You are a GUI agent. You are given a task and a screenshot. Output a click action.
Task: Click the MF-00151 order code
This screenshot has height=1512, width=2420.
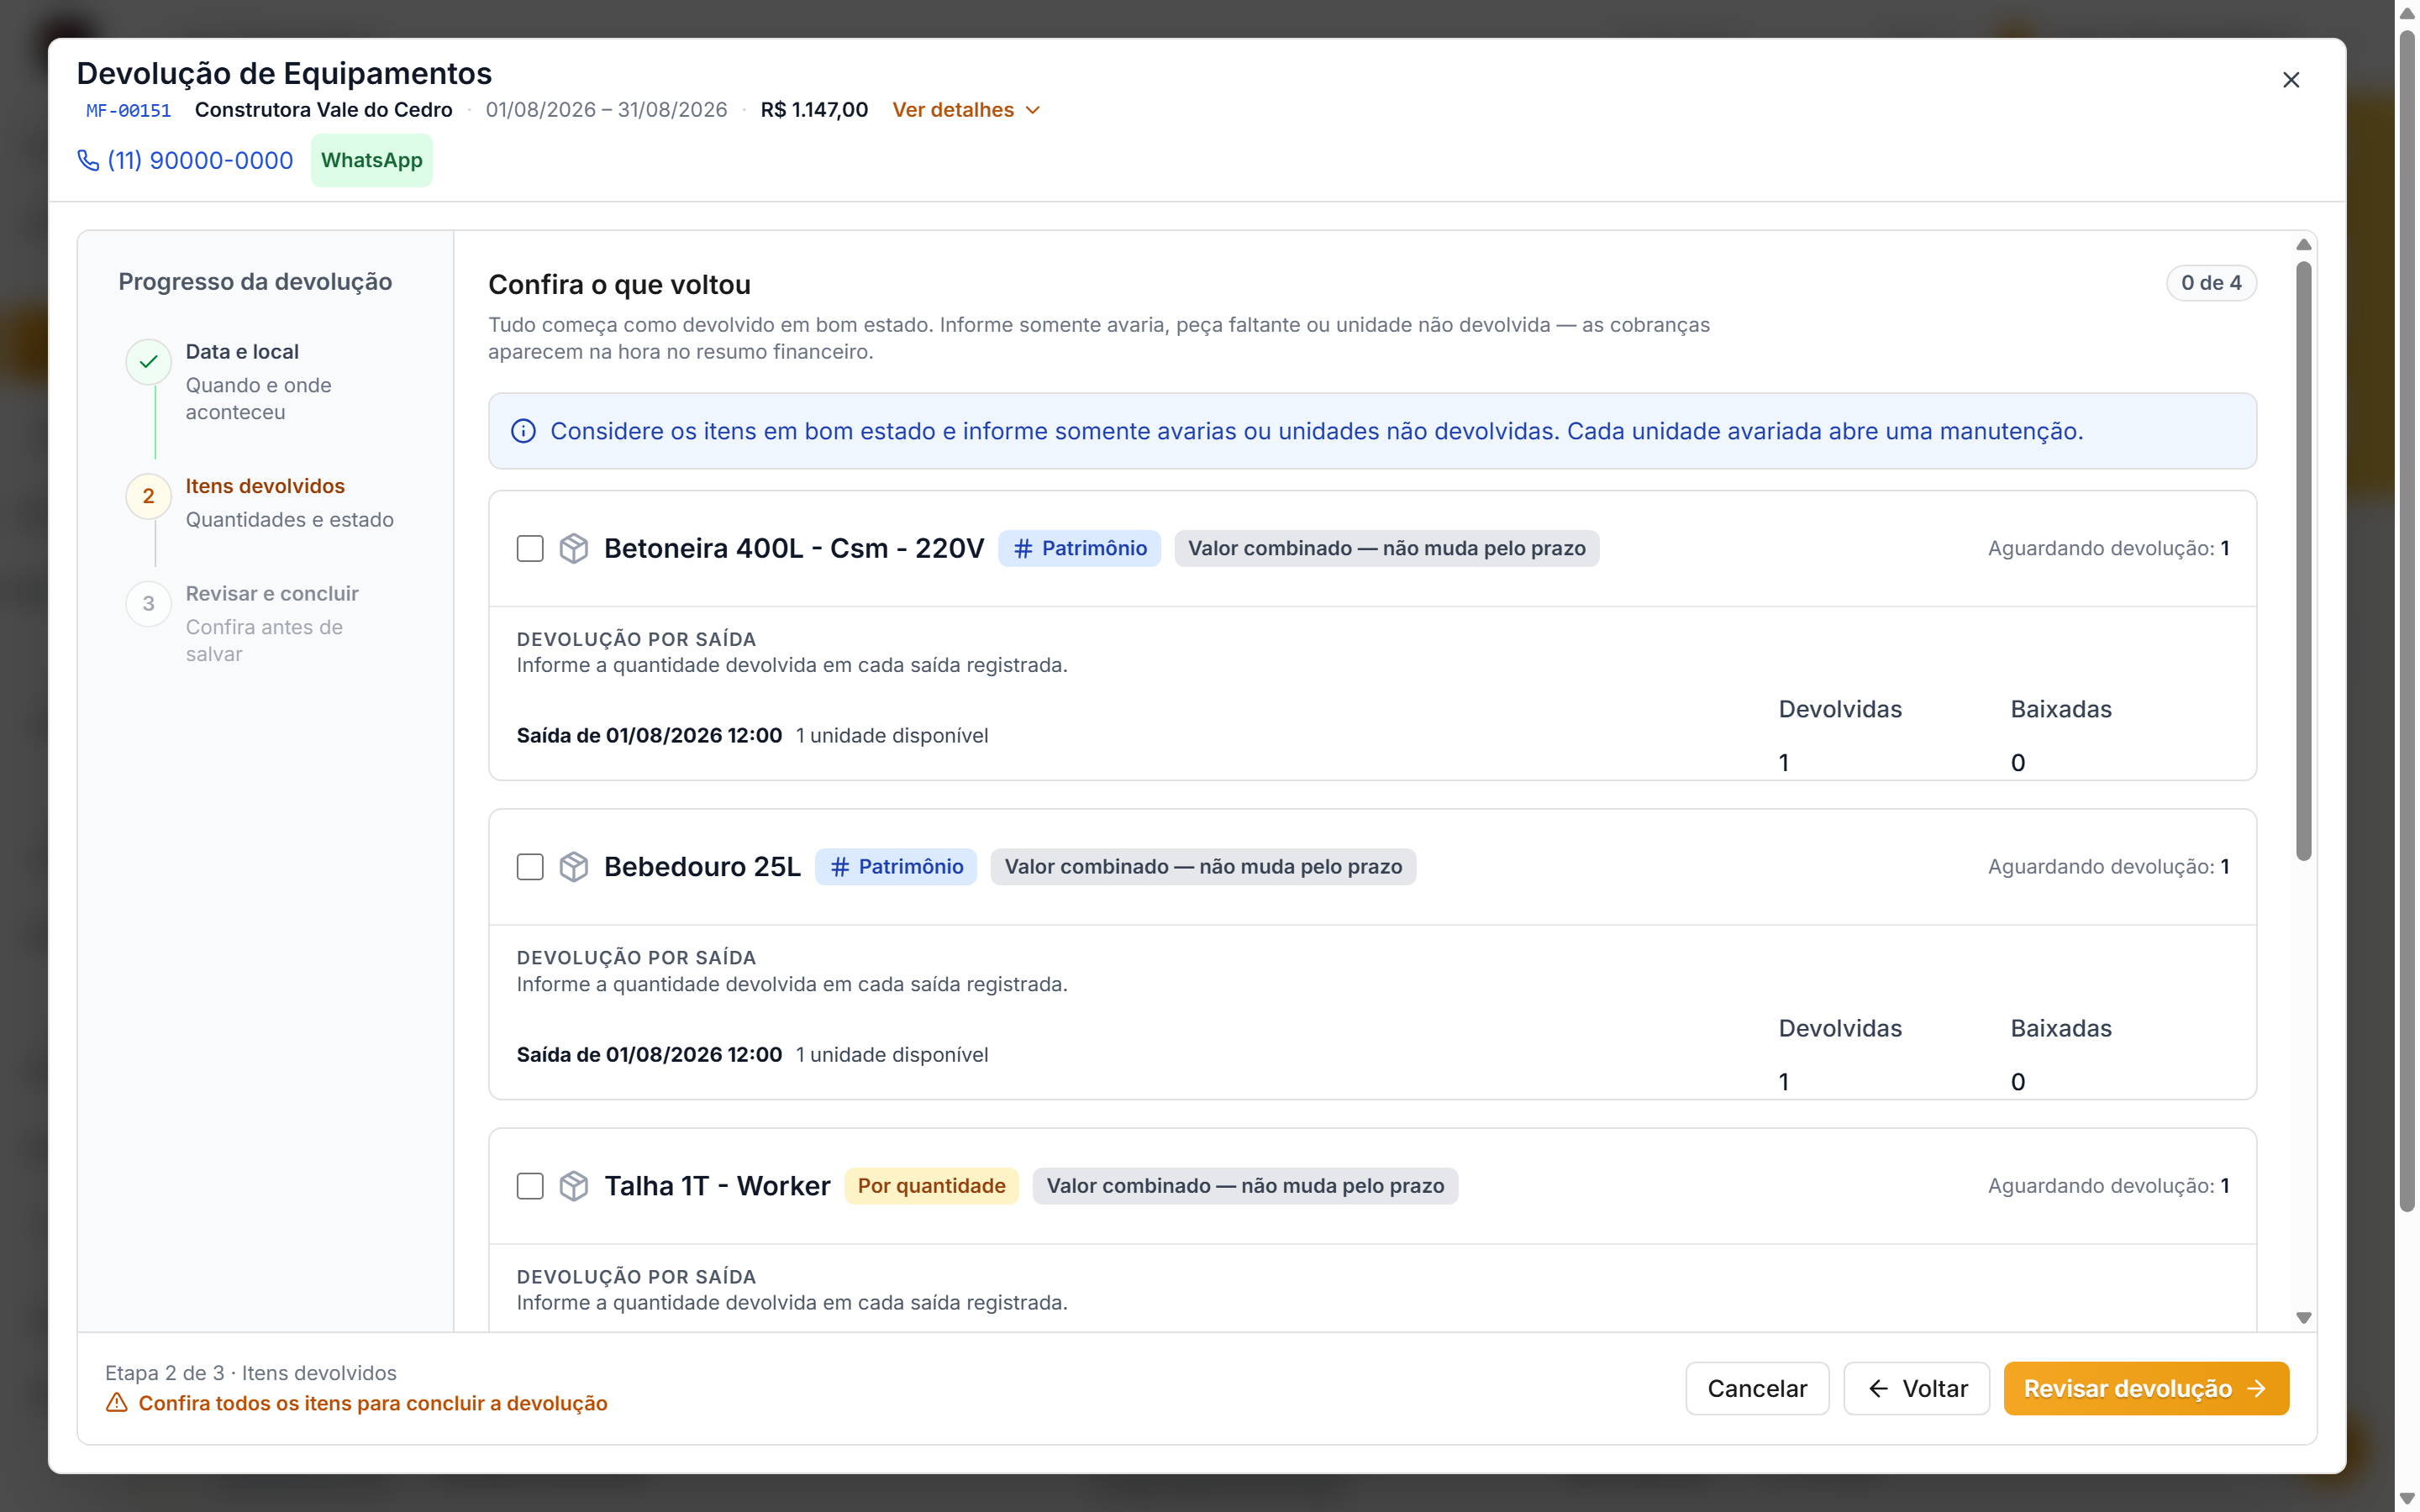(128, 111)
